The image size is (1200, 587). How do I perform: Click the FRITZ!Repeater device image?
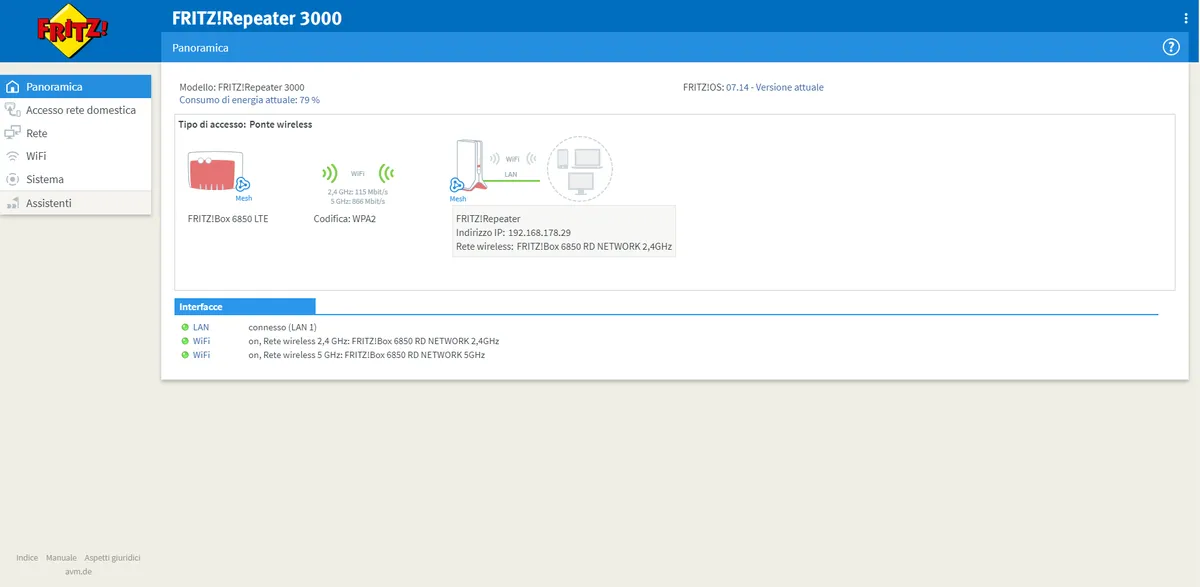pos(469,165)
